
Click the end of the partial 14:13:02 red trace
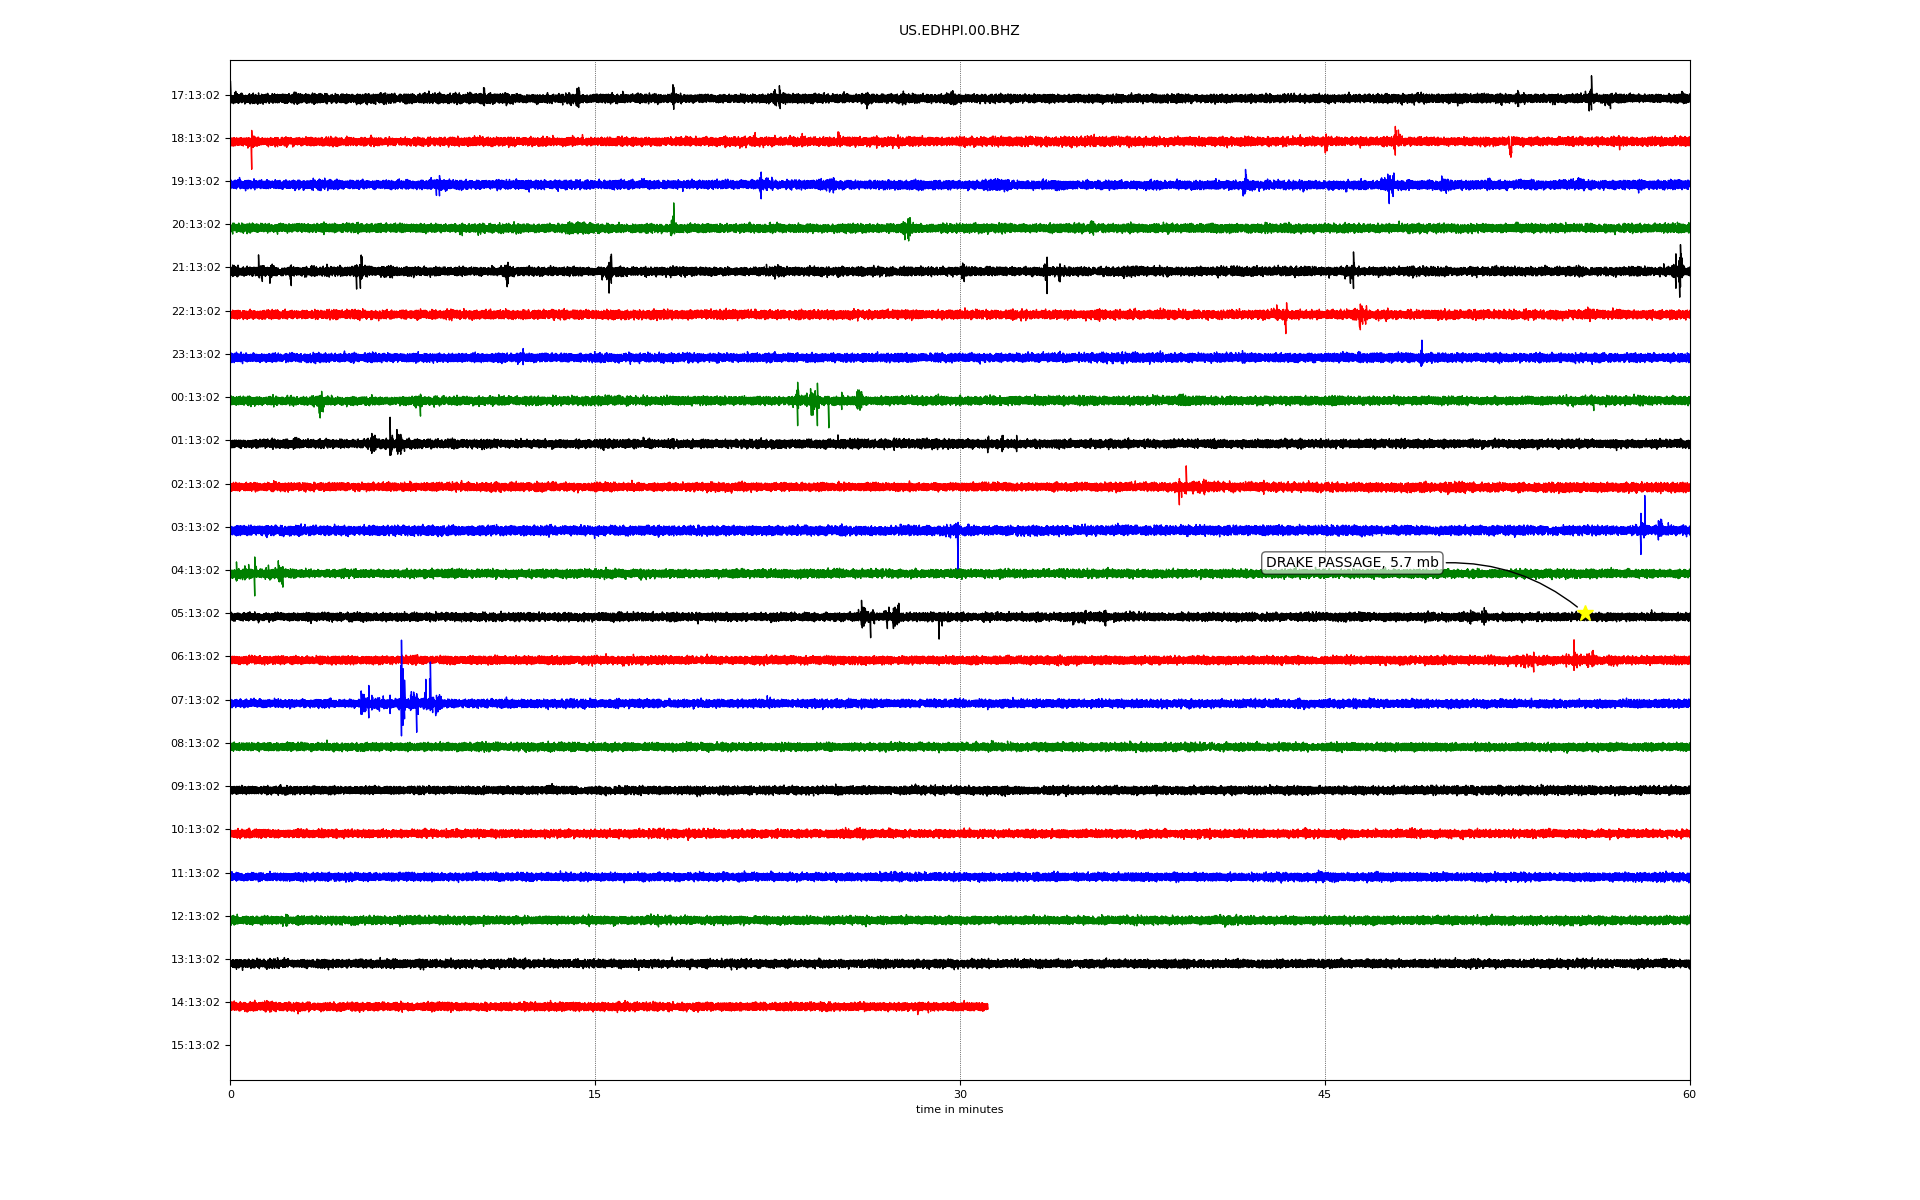[x=986, y=1007]
